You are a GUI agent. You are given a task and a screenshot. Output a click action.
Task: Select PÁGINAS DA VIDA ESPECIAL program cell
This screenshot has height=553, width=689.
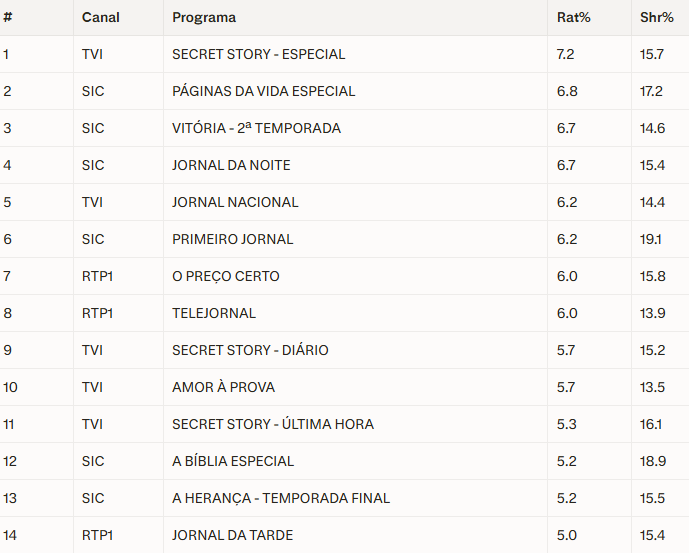tap(263, 91)
